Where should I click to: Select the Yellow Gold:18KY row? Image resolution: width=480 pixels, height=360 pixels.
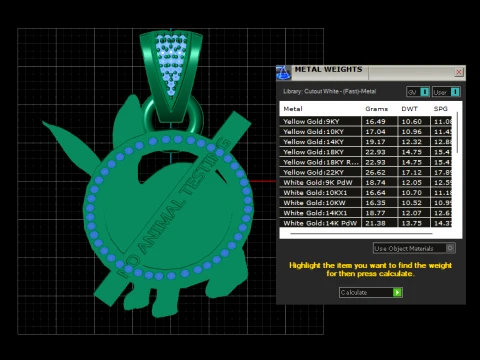pyautogui.click(x=366, y=152)
